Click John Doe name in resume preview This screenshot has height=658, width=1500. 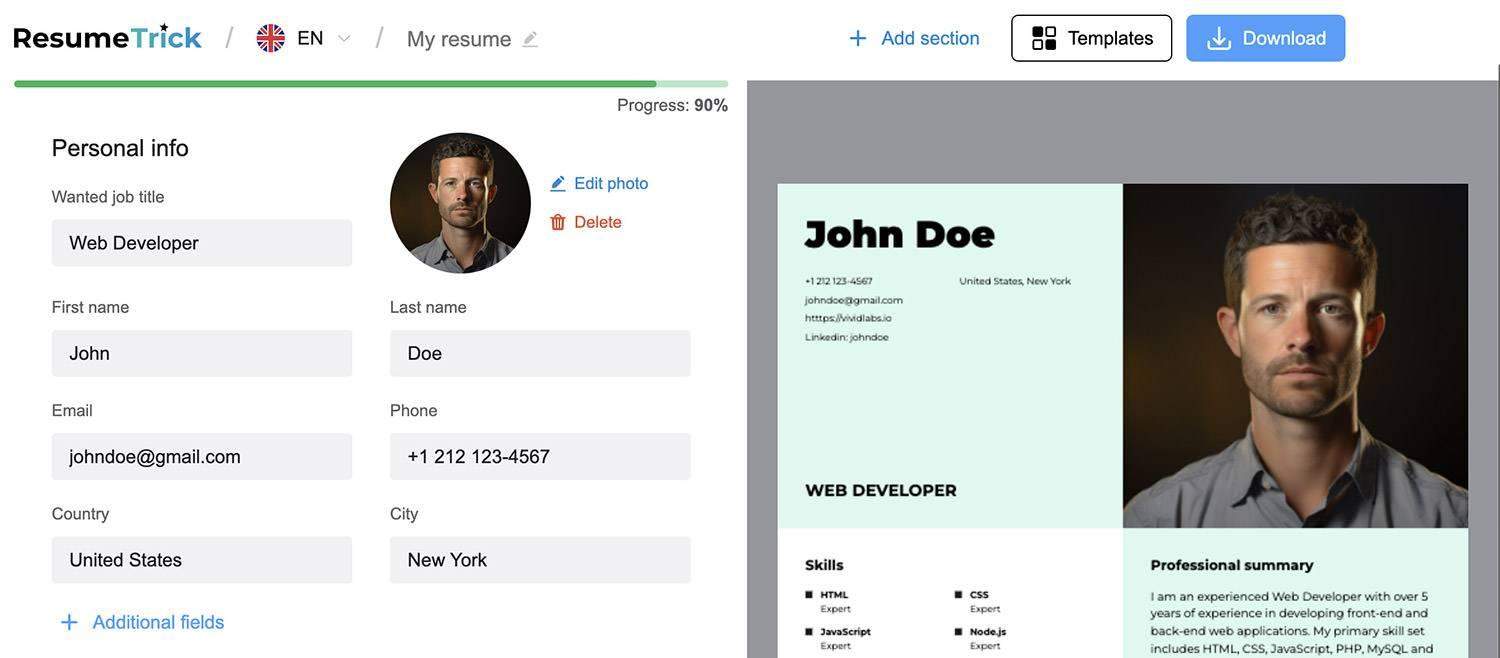click(900, 234)
